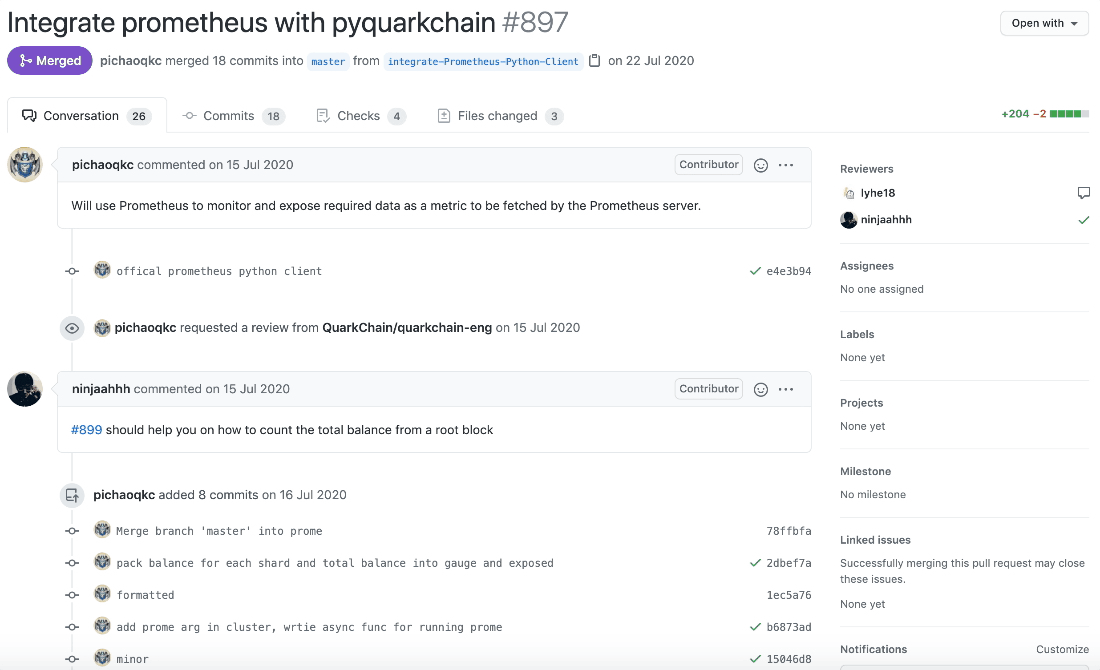Click ninjaahhh avatar beside second comment
This screenshot has height=670, width=1100.
click(25, 389)
